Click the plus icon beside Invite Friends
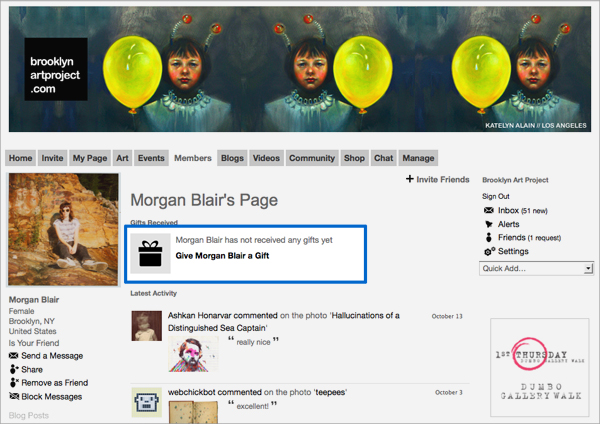The width and height of the screenshot is (600, 424). (410, 179)
